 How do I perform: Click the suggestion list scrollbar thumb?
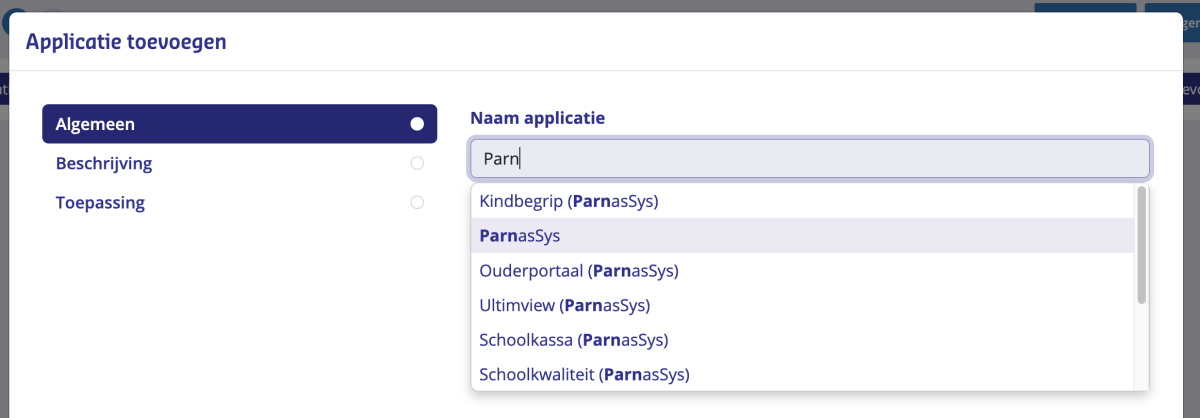click(x=1141, y=245)
